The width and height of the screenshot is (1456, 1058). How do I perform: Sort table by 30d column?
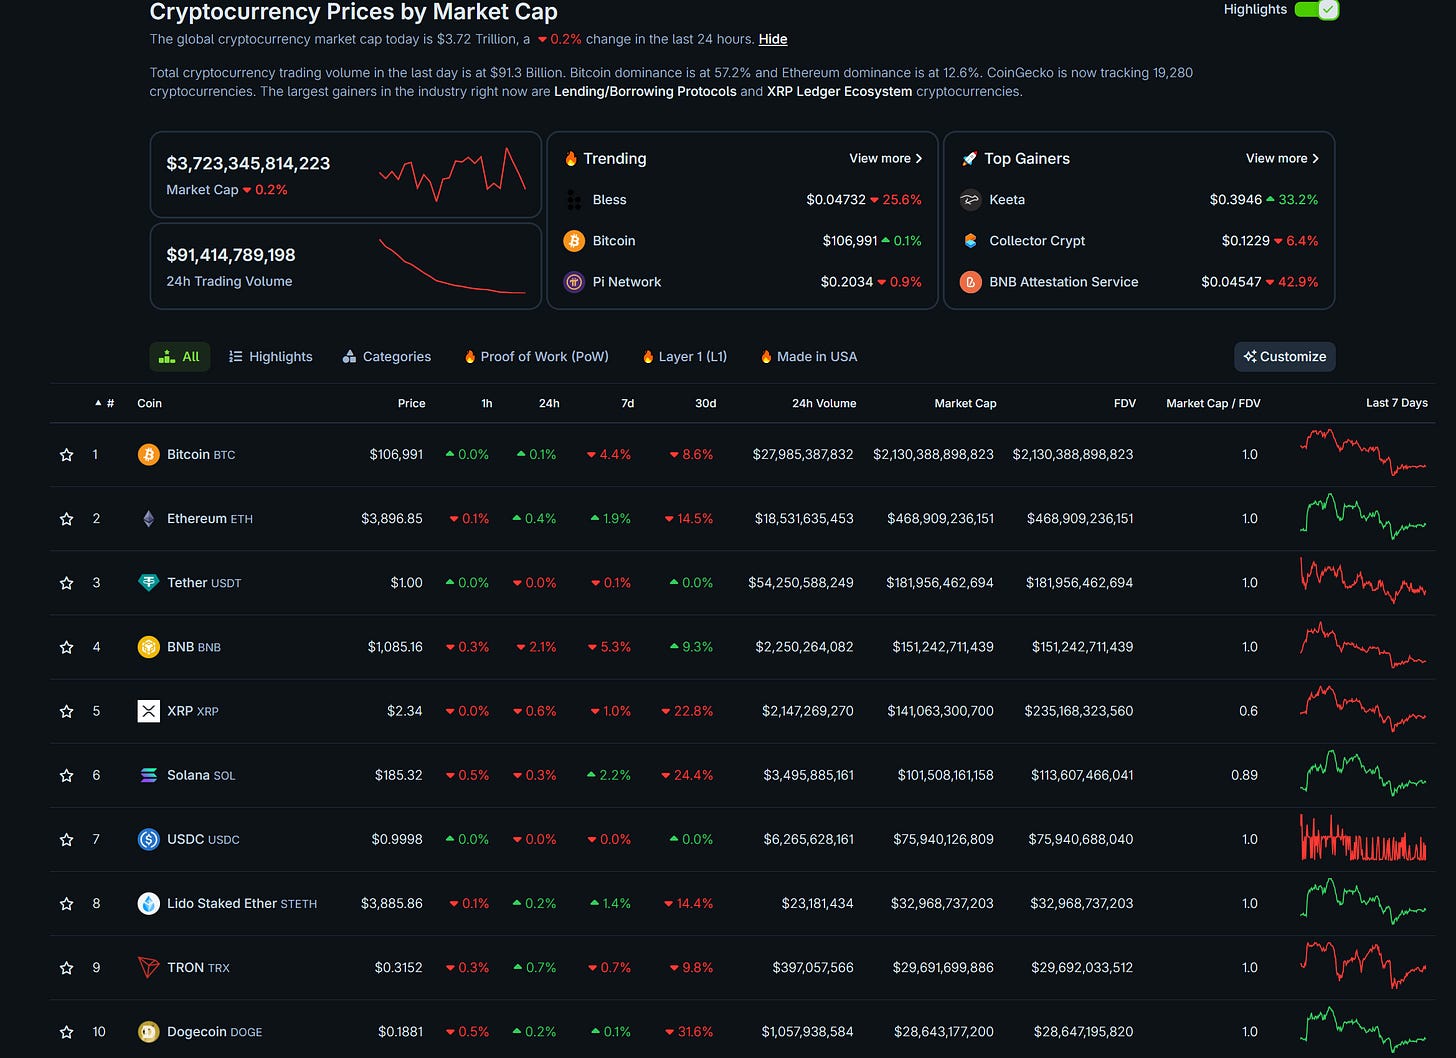tap(706, 403)
